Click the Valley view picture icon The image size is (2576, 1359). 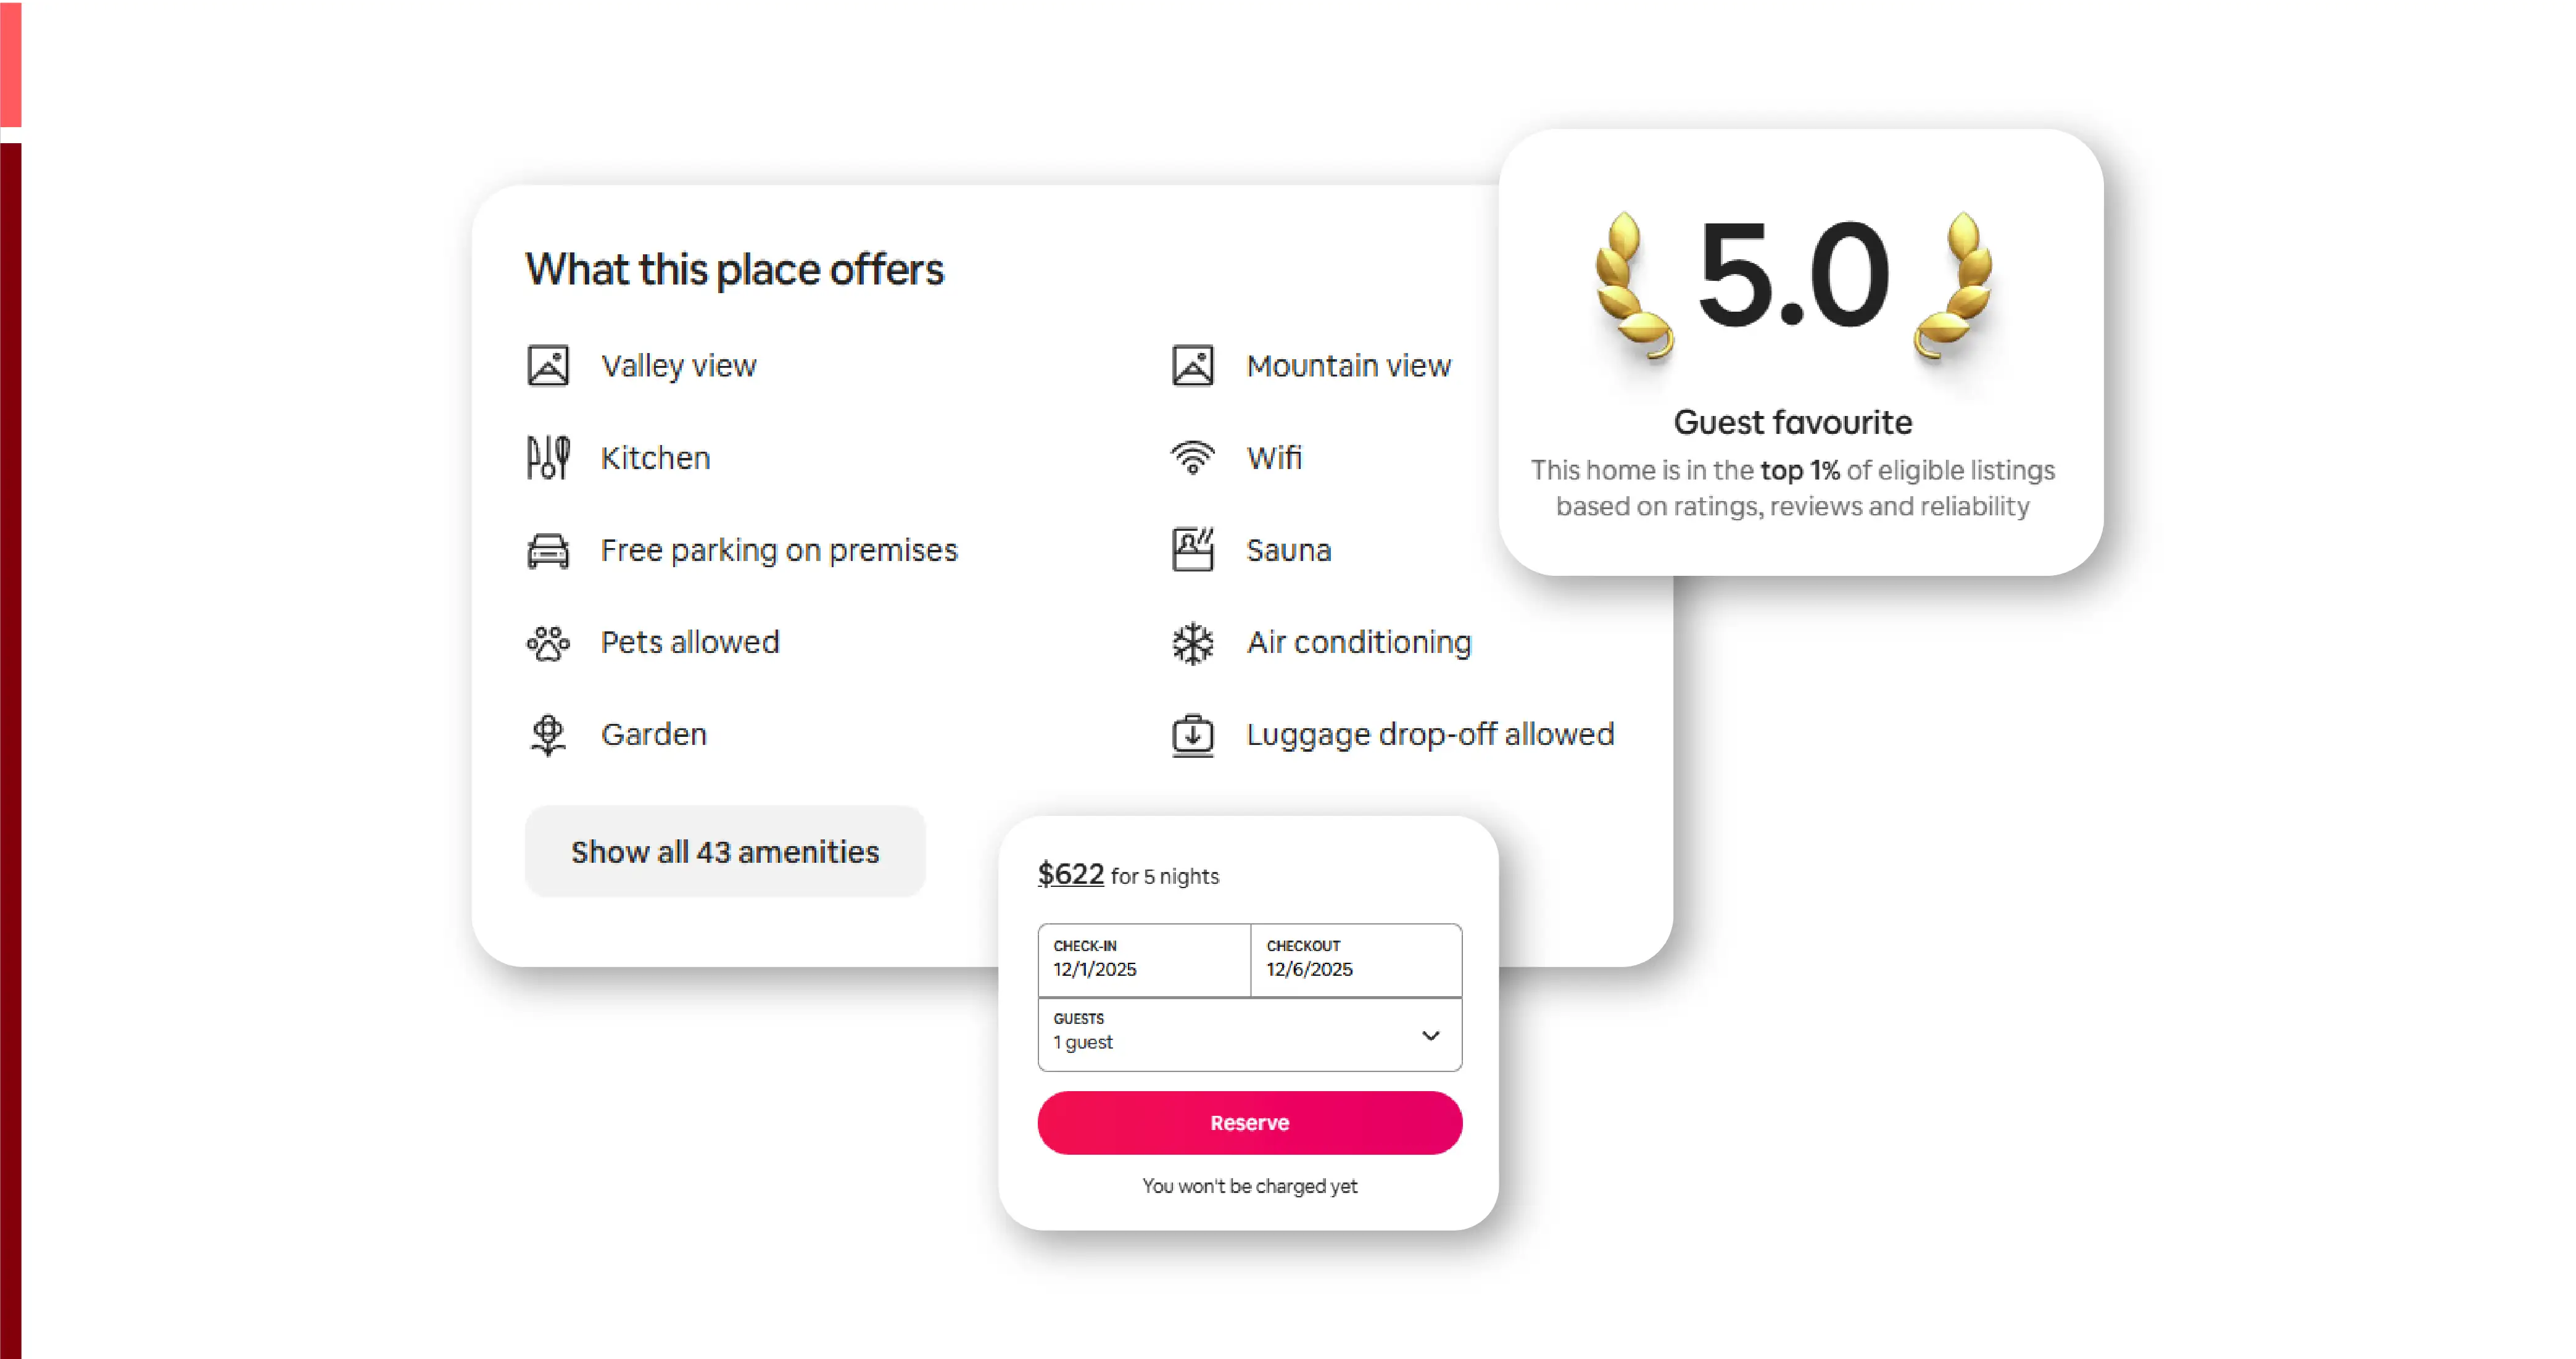coord(548,366)
